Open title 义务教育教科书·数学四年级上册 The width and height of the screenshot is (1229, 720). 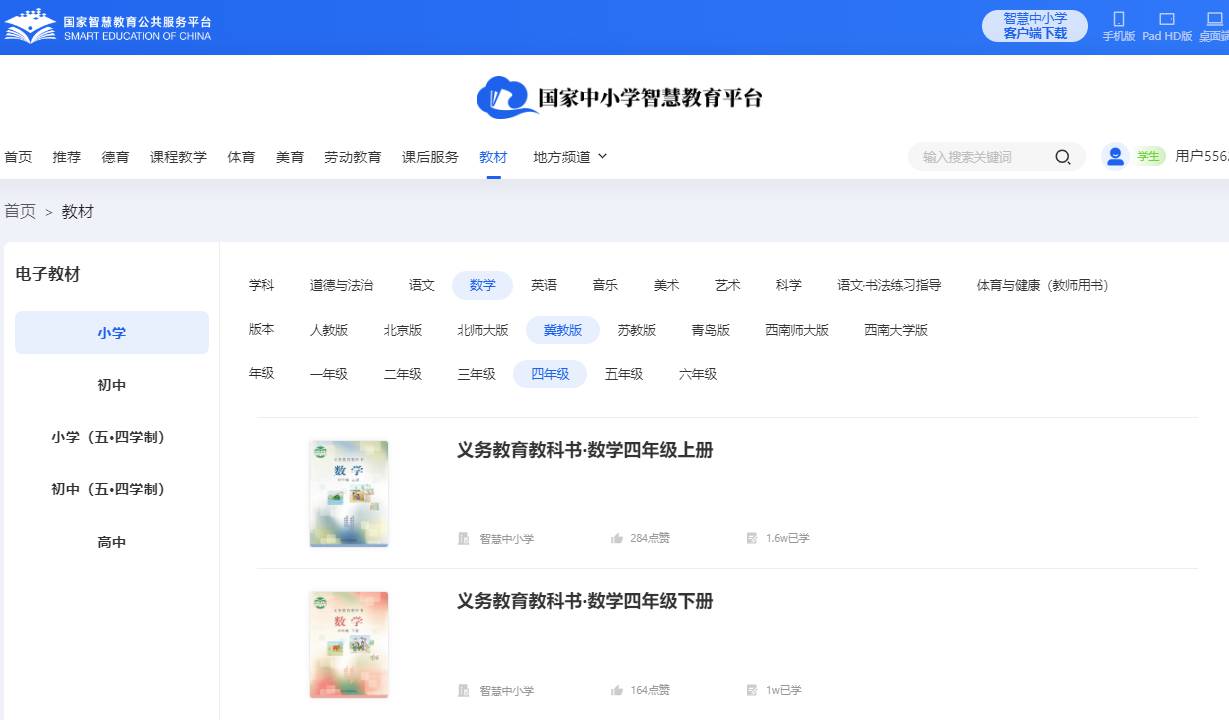pyautogui.click(x=585, y=450)
